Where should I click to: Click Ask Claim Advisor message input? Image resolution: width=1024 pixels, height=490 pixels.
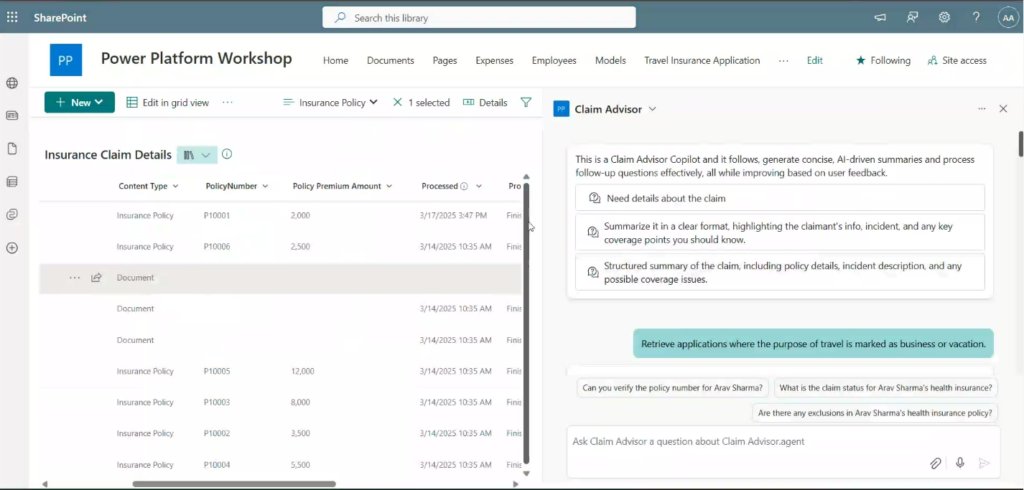[783, 442]
